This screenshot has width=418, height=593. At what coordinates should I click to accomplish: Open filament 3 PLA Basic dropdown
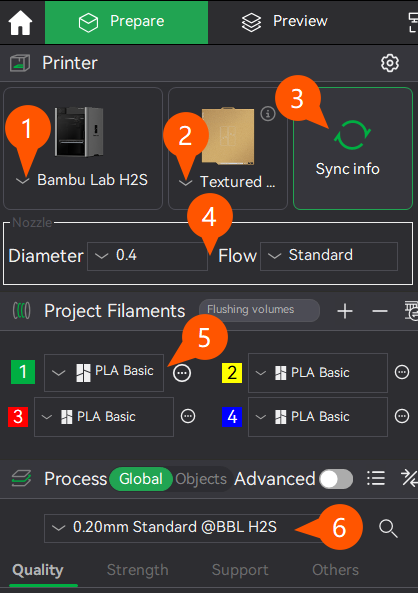(104, 417)
